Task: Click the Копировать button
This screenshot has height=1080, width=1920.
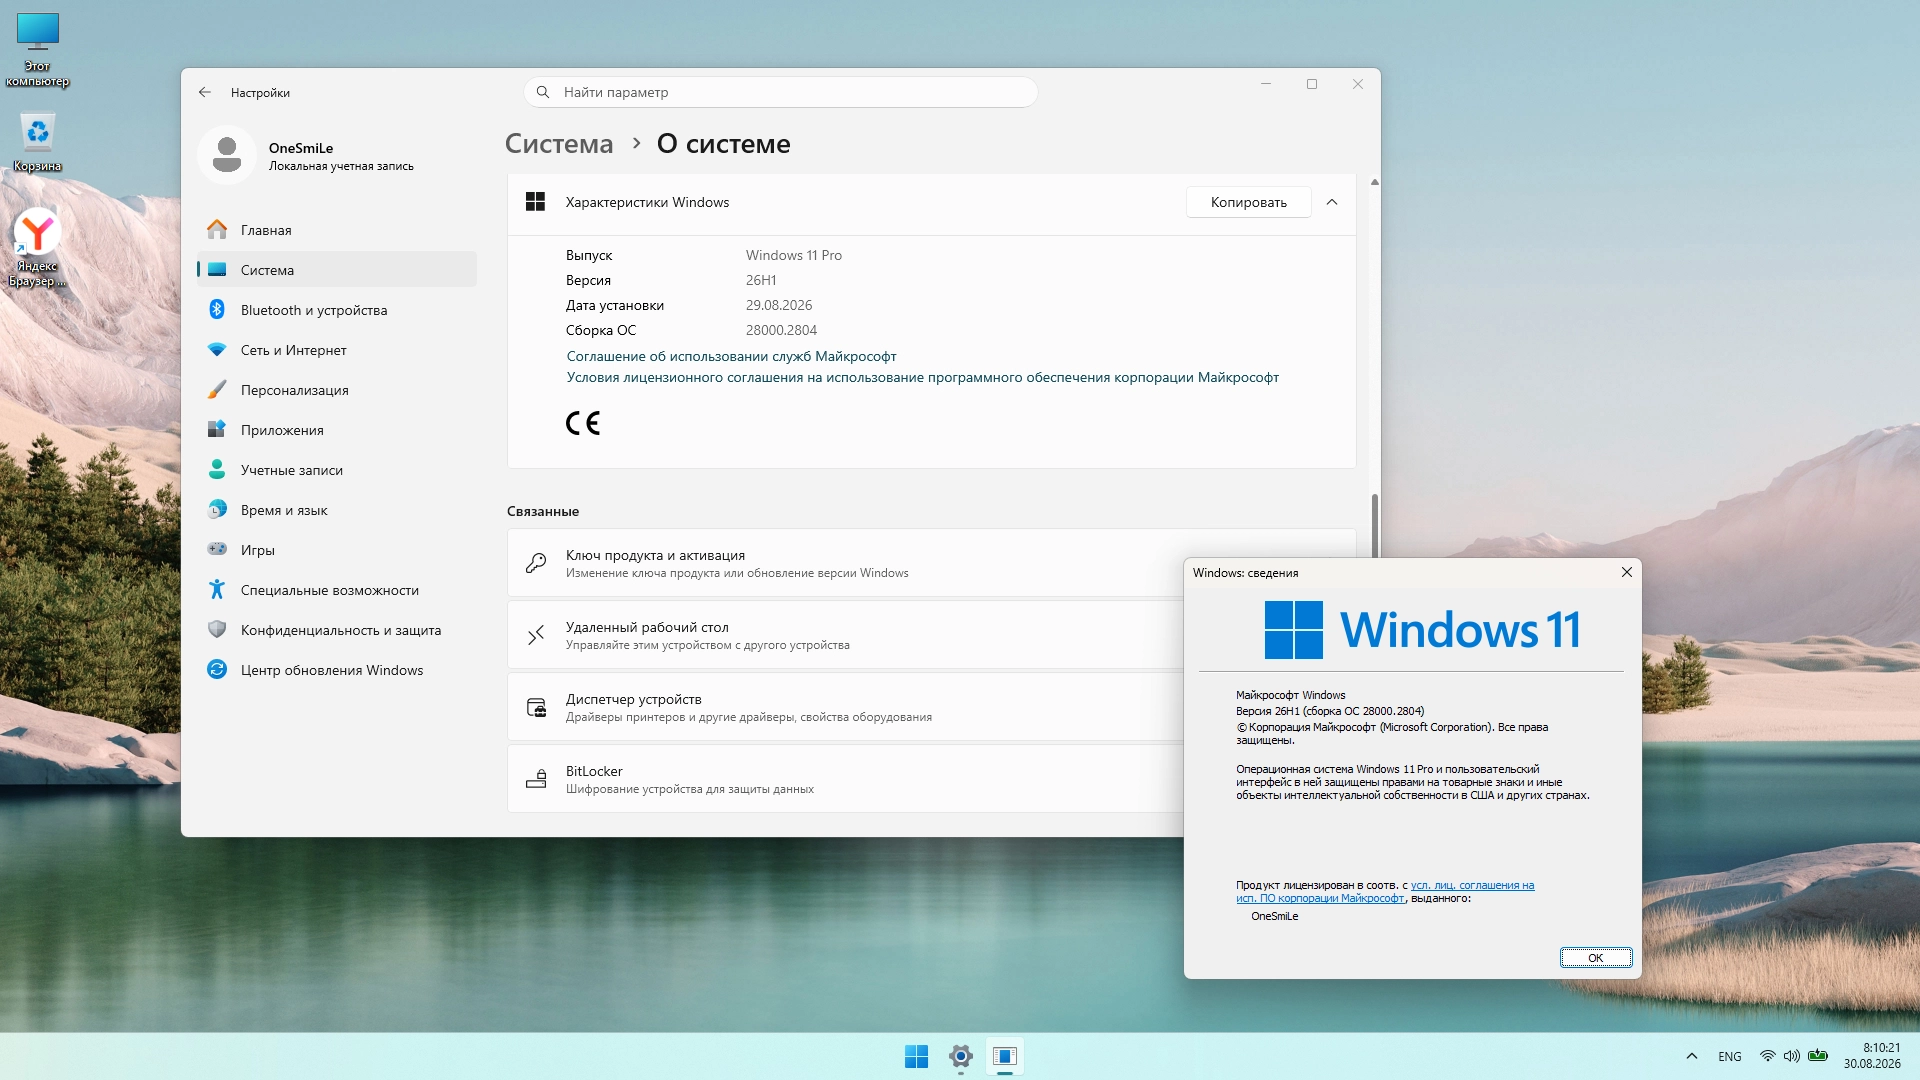Action: (x=1248, y=202)
